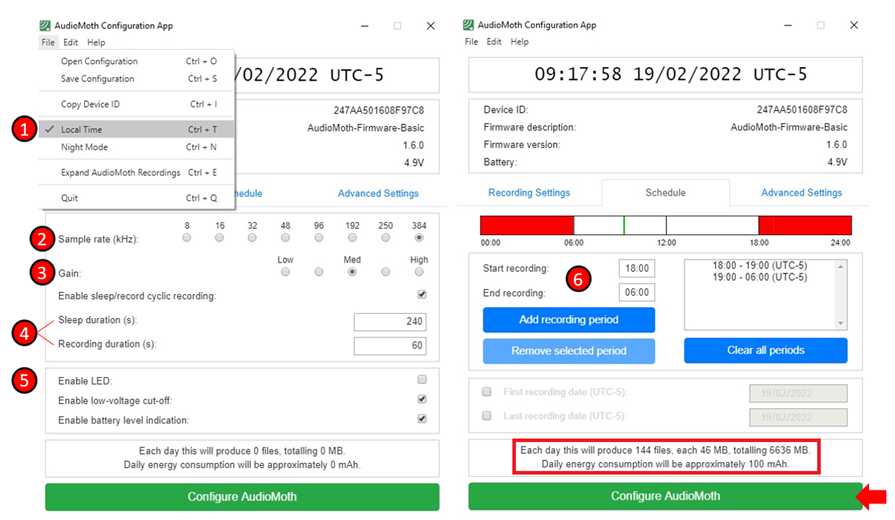Select 250 kHz sample rate

coord(385,237)
